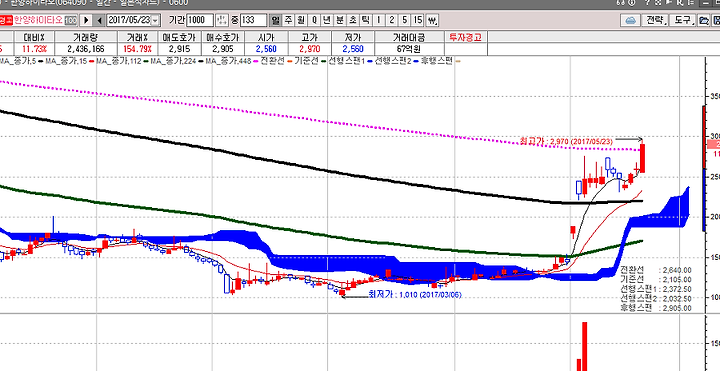Click the 2,915 ask price value
Image resolution: width=720 pixels, height=371 pixels.
[x=179, y=49]
